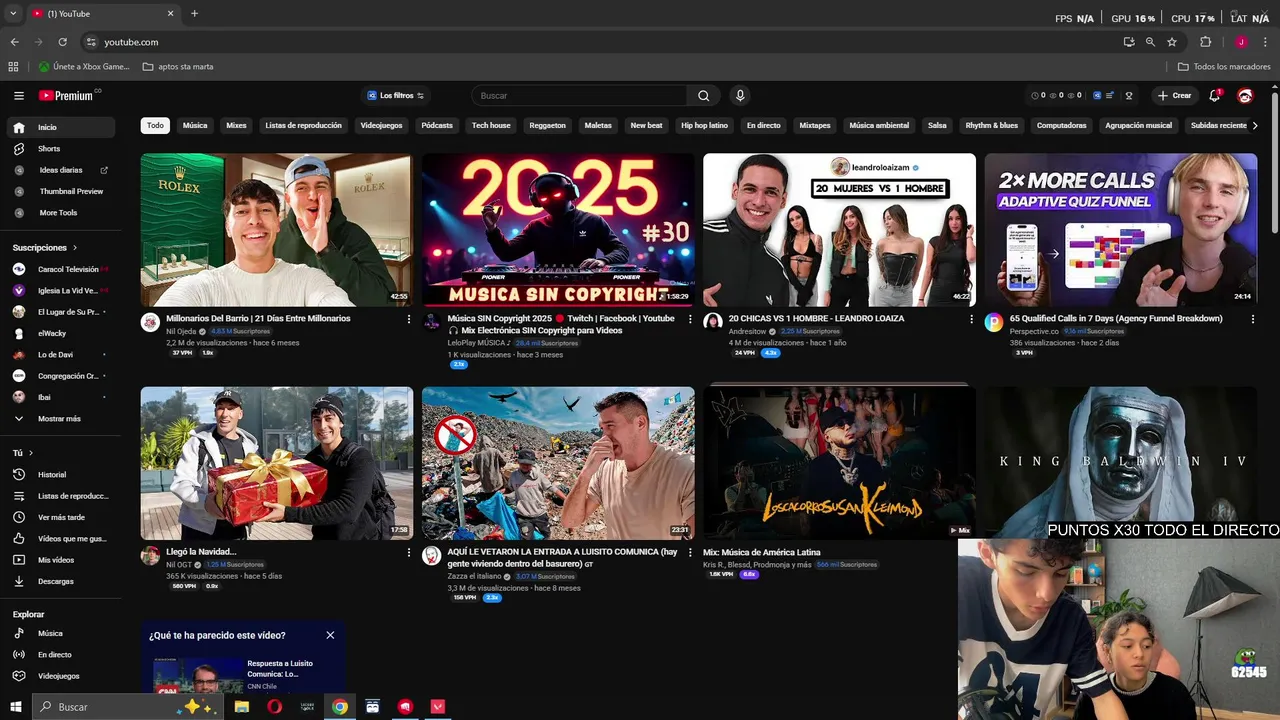Open options menu for Millonarios Del Barrio video
This screenshot has width=1280, height=720.
pyautogui.click(x=408, y=319)
